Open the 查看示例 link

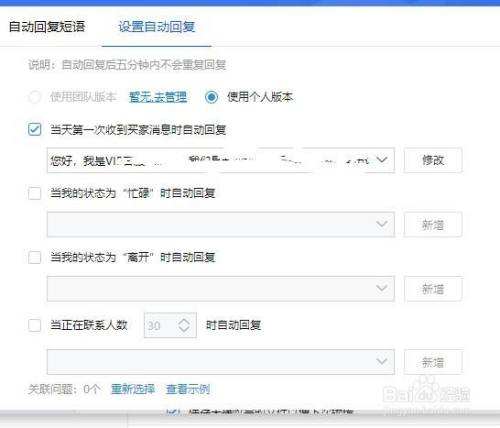coord(188,389)
